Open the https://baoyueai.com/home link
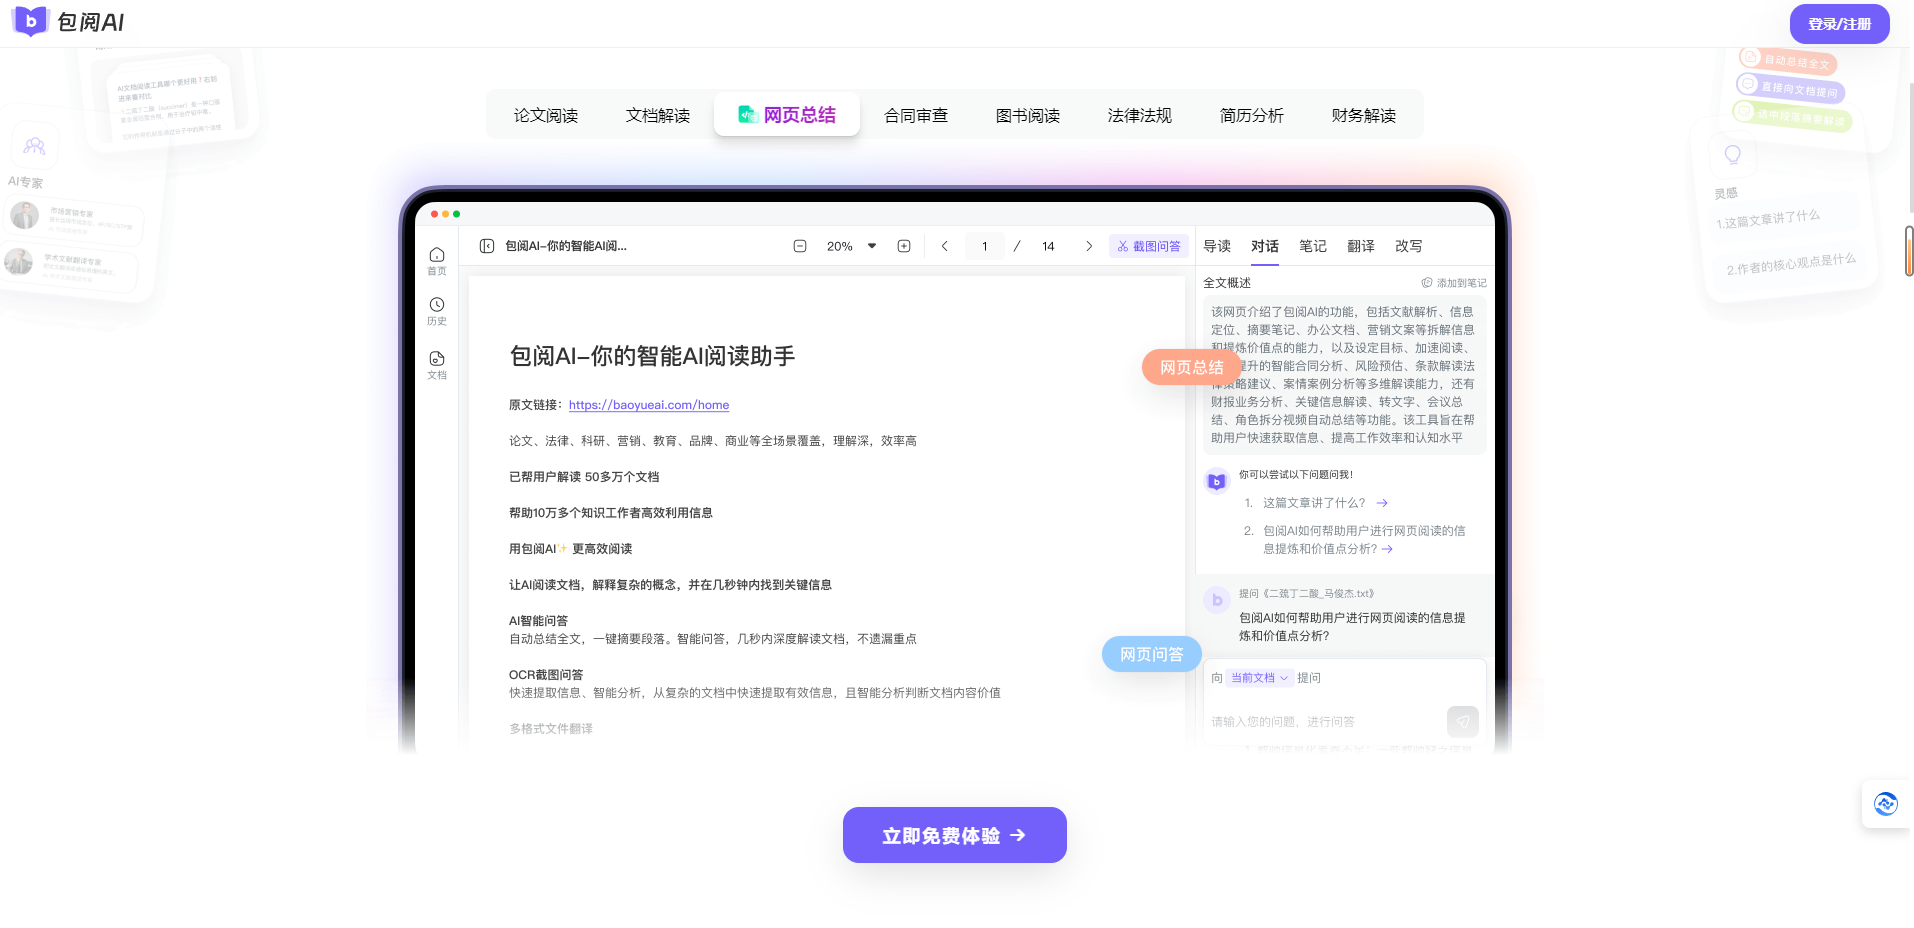Viewport: 1914px width, 928px height. (x=648, y=404)
